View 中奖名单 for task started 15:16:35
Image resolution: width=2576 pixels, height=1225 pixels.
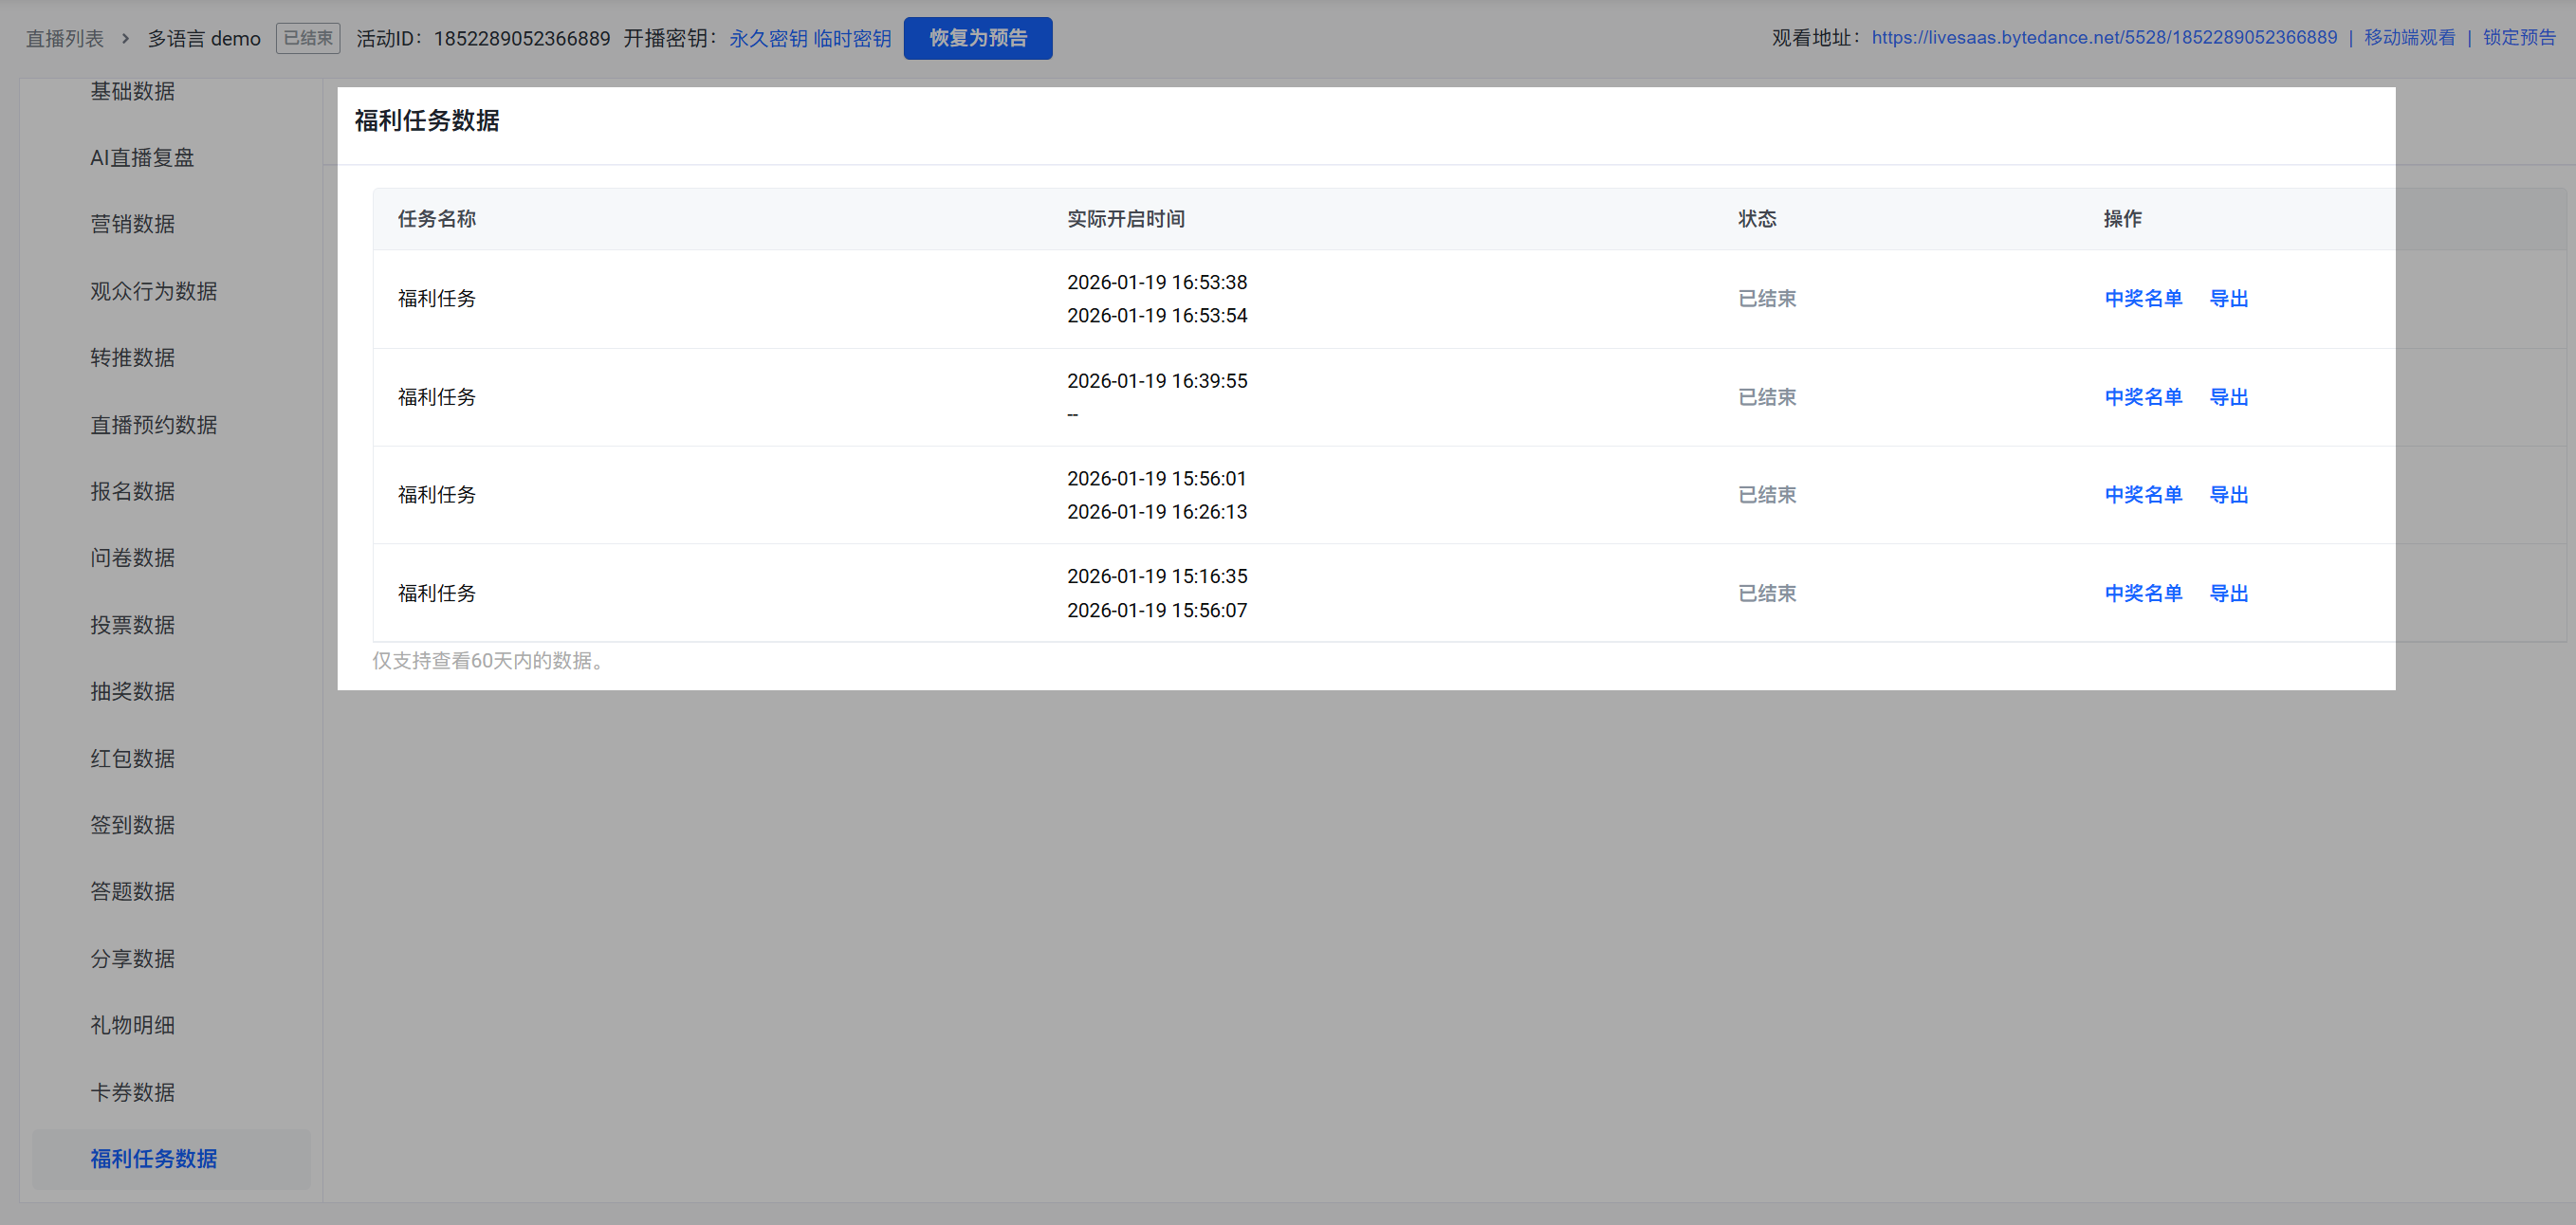[x=2143, y=593]
